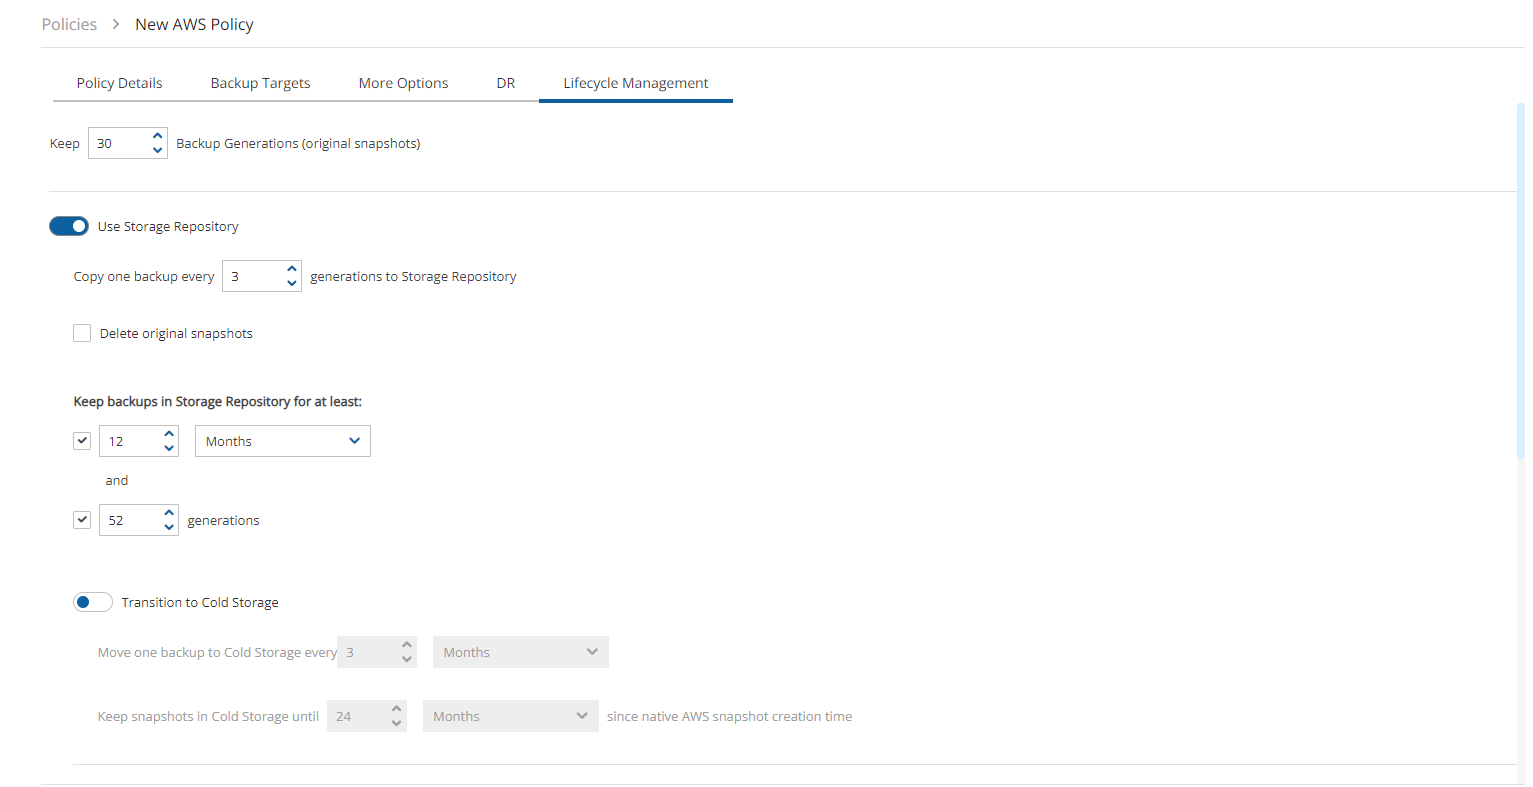
Task: Decrease Backup Generations keep value using down arrow
Action: pyautogui.click(x=157, y=151)
